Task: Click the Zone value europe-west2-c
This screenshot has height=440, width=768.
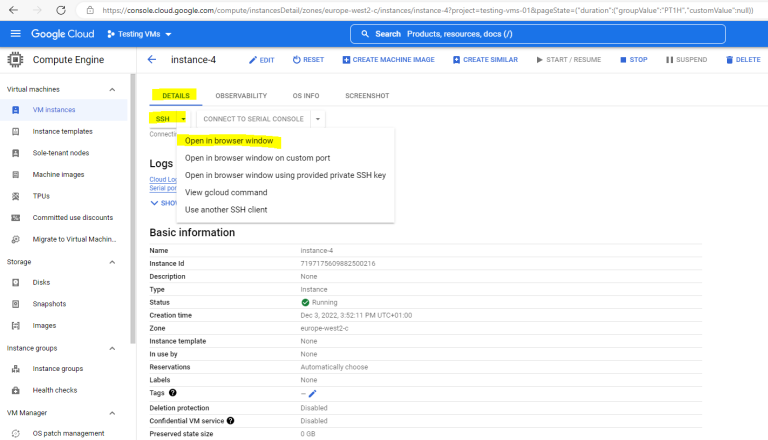Action: [x=324, y=328]
